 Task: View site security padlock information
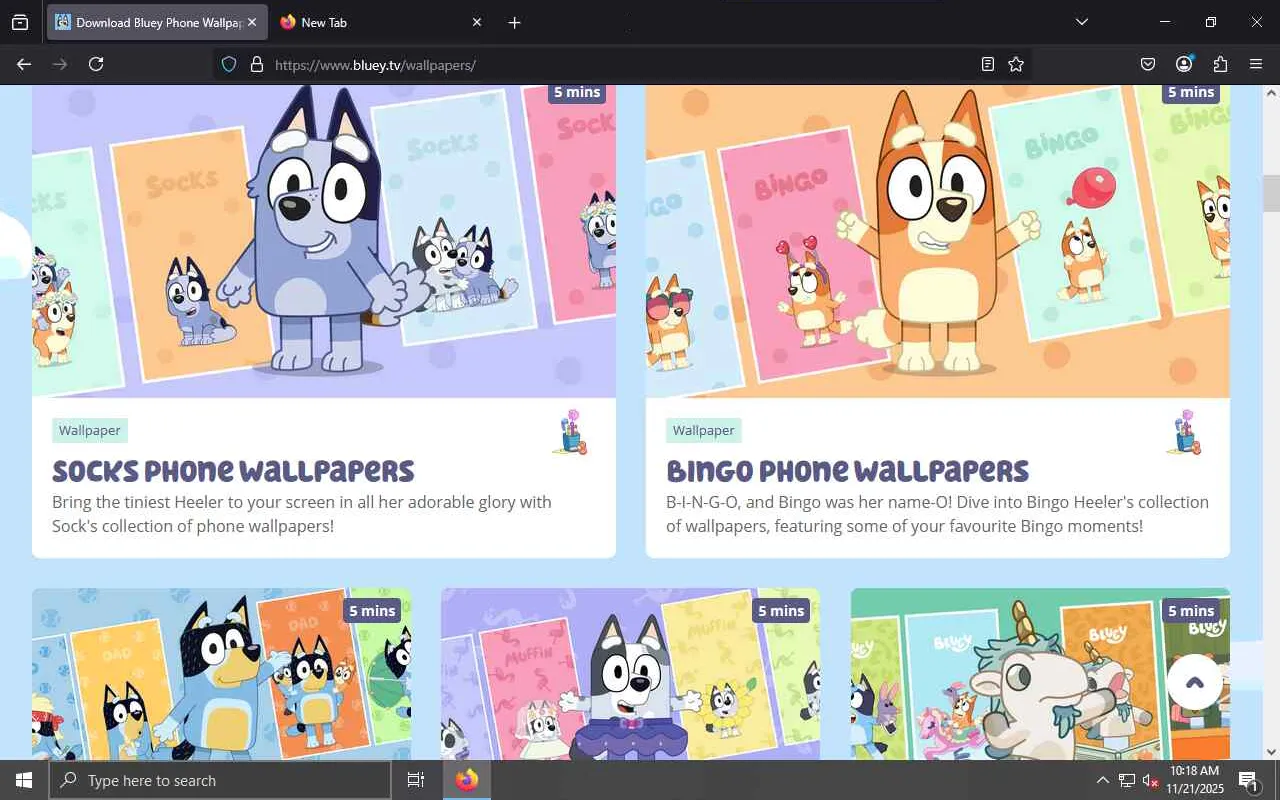pos(256,65)
